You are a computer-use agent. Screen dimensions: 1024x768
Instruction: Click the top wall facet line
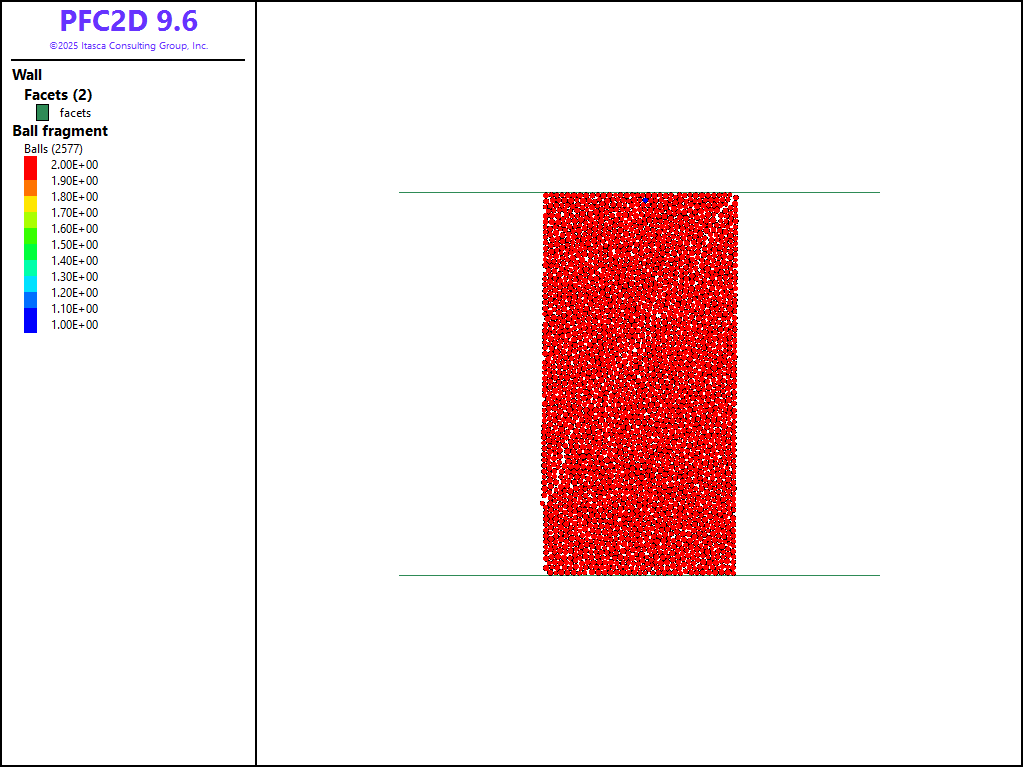tap(470, 192)
